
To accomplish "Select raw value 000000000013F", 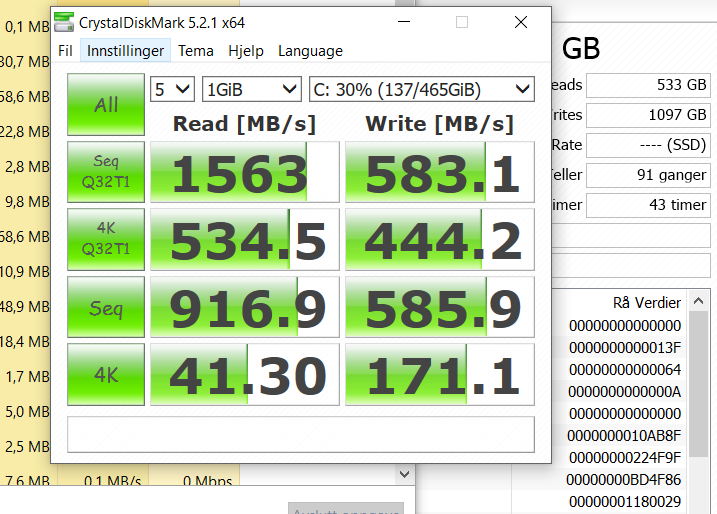I will 625,348.
